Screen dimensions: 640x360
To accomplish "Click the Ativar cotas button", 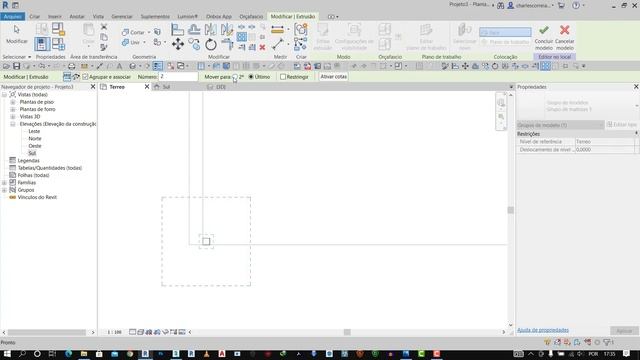I will point(333,77).
